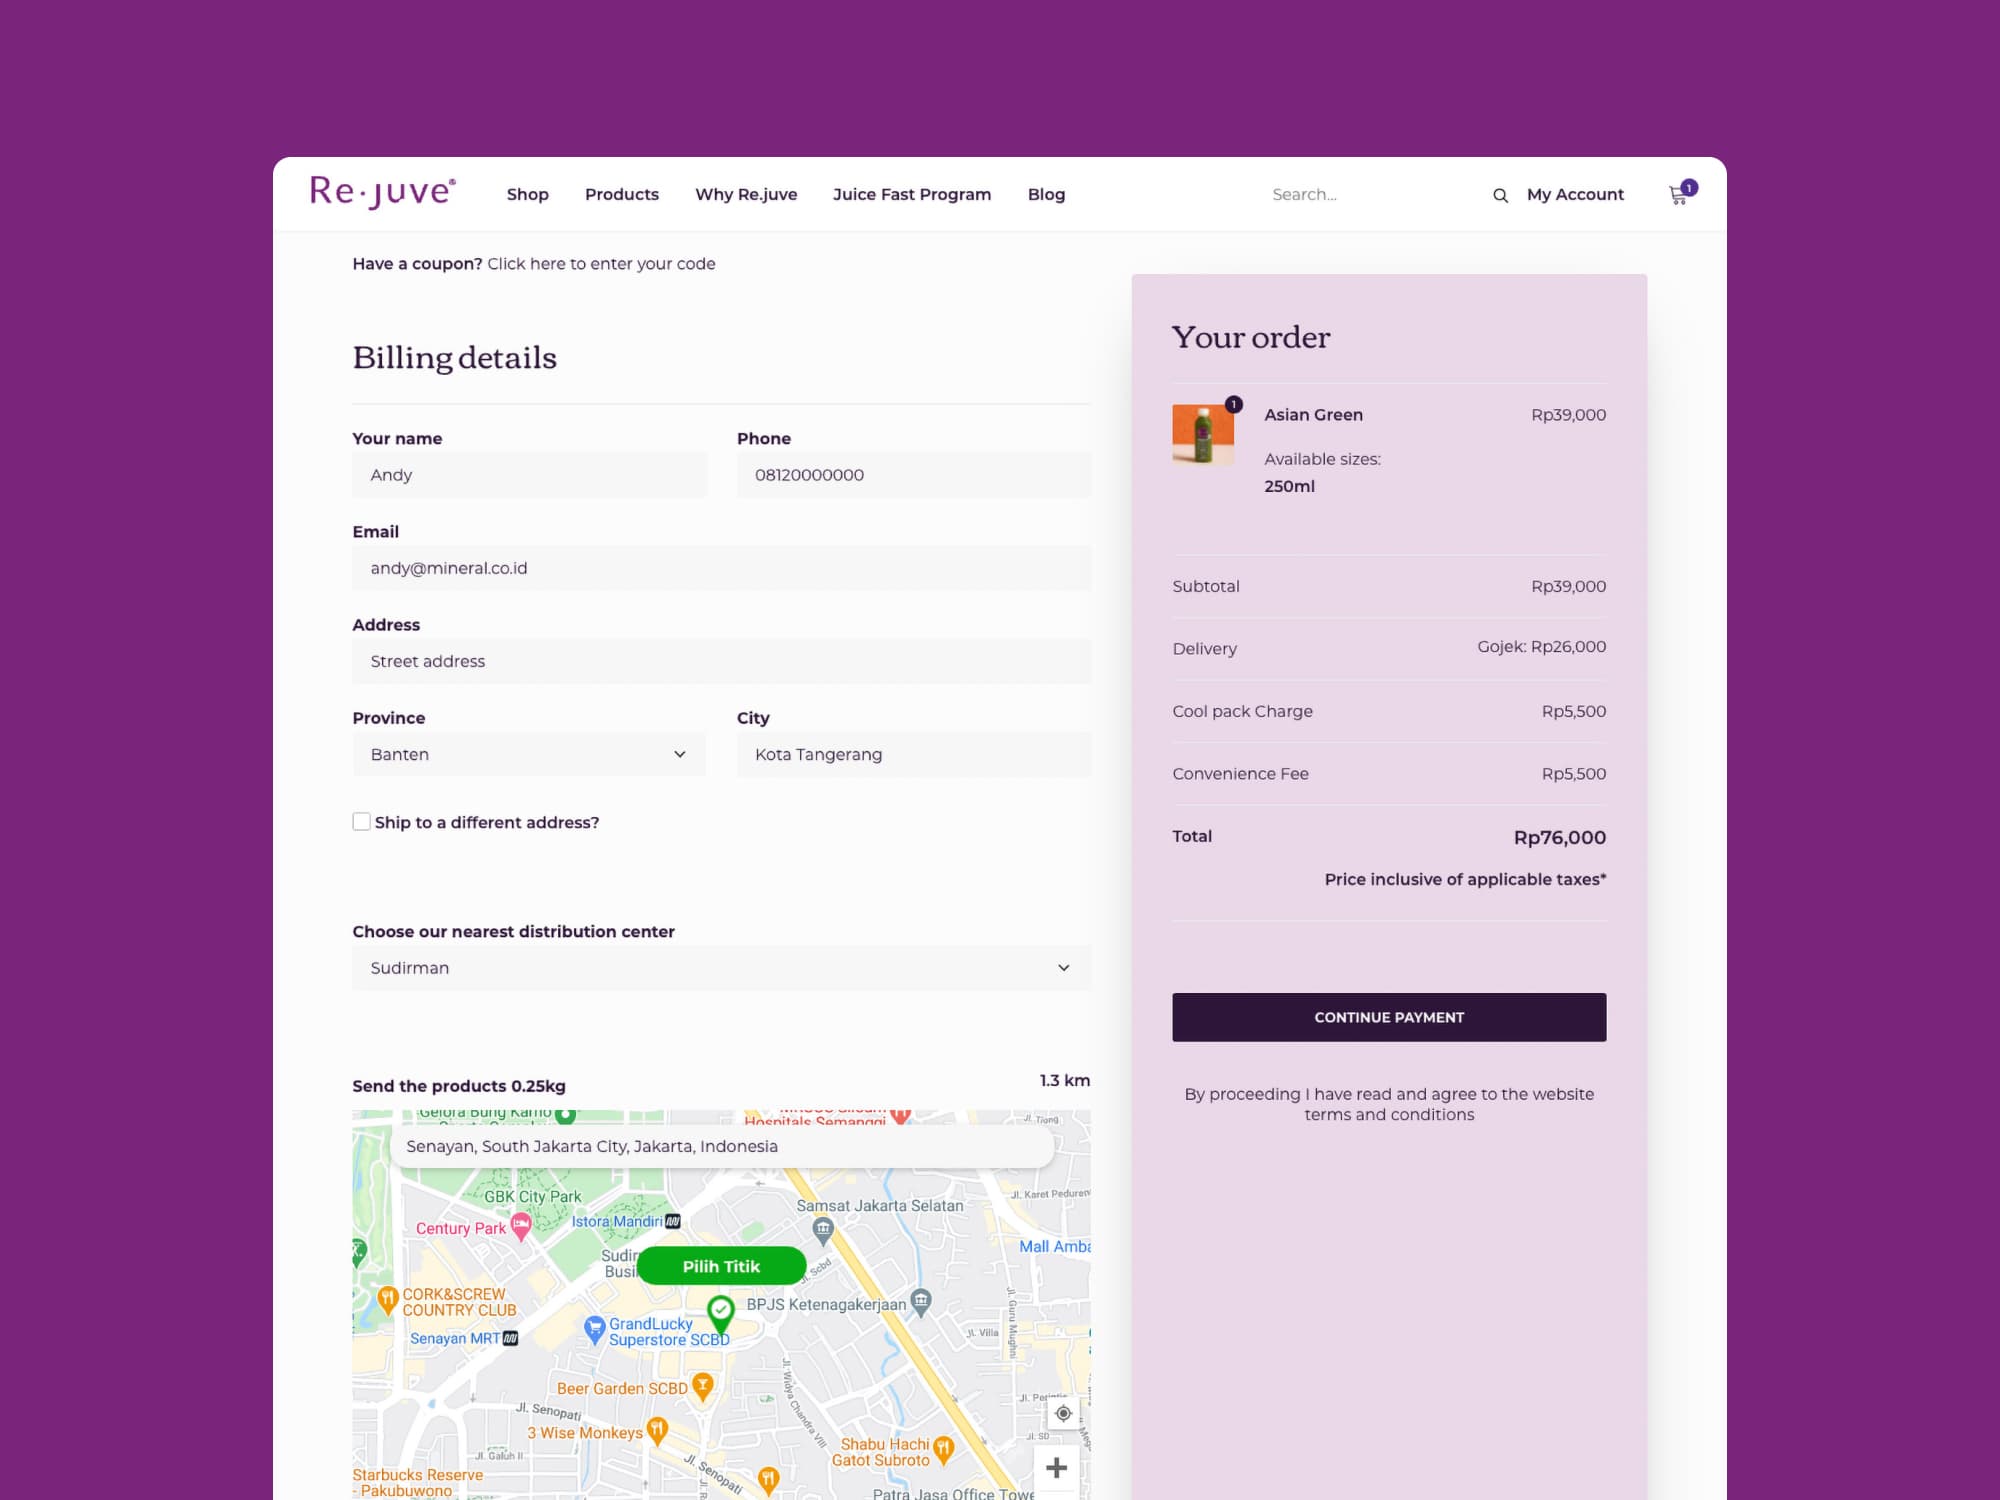Click the Continue Payment button
2000x1500 pixels.
point(1389,1017)
